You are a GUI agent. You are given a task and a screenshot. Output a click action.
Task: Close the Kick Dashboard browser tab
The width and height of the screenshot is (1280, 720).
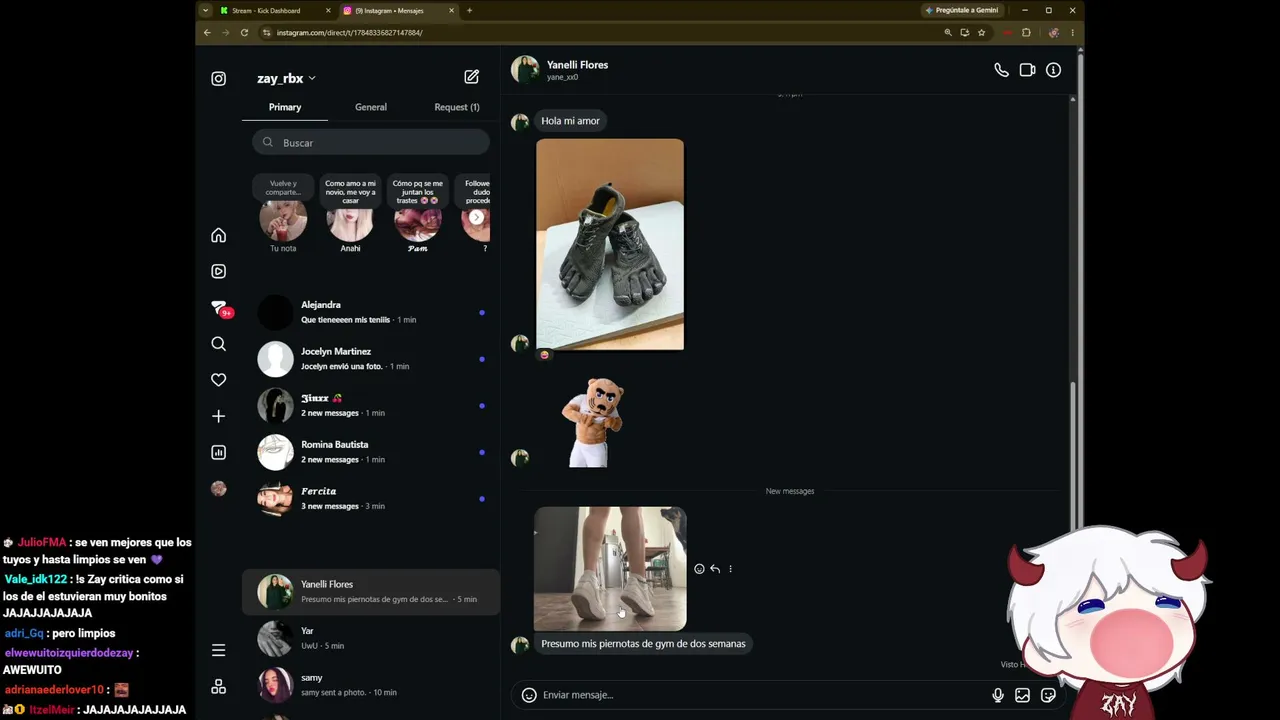pyautogui.click(x=328, y=11)
